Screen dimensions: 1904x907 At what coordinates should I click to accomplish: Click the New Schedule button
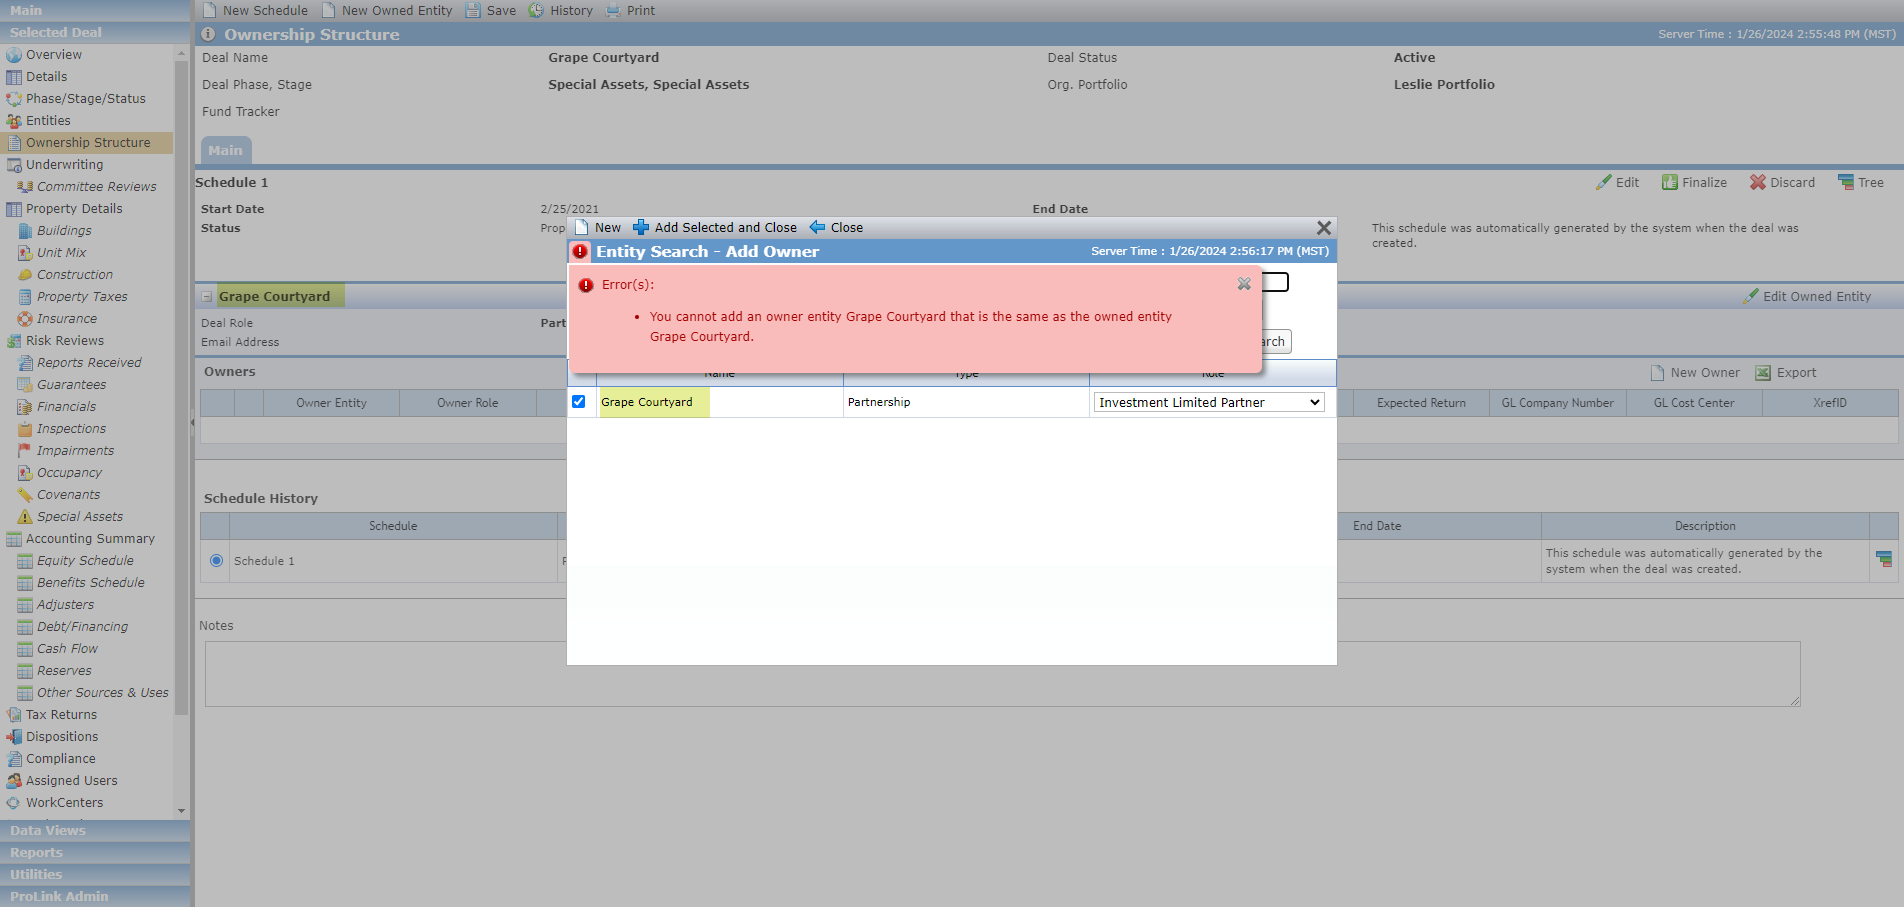[x=255, y=11]
